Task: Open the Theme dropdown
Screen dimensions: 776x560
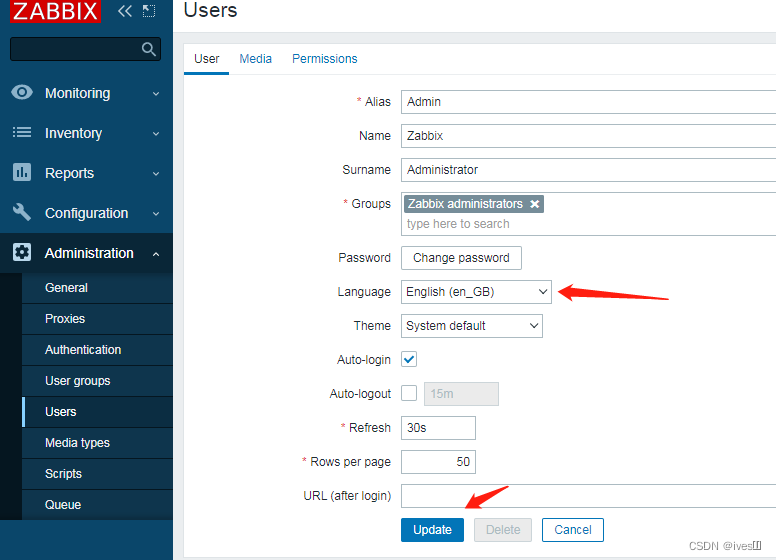Action: (x=472, y=326)
